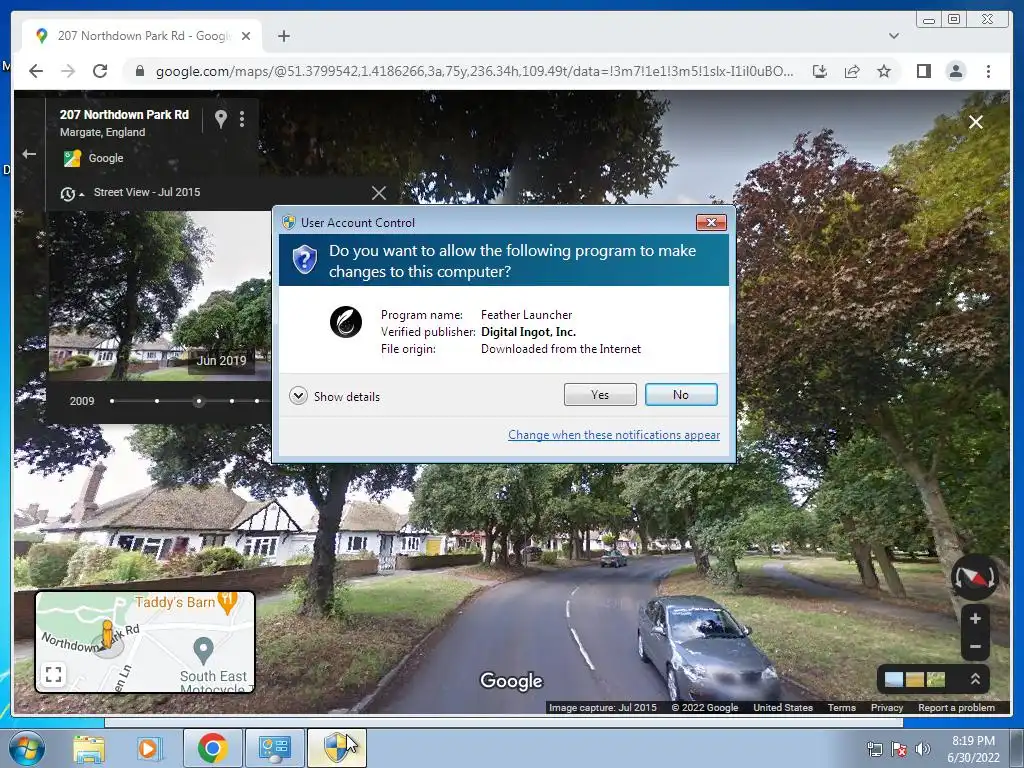Open Chrome three-dot menu
Image resolution: width=1024 pixels, height=768 pixels.
988,71
